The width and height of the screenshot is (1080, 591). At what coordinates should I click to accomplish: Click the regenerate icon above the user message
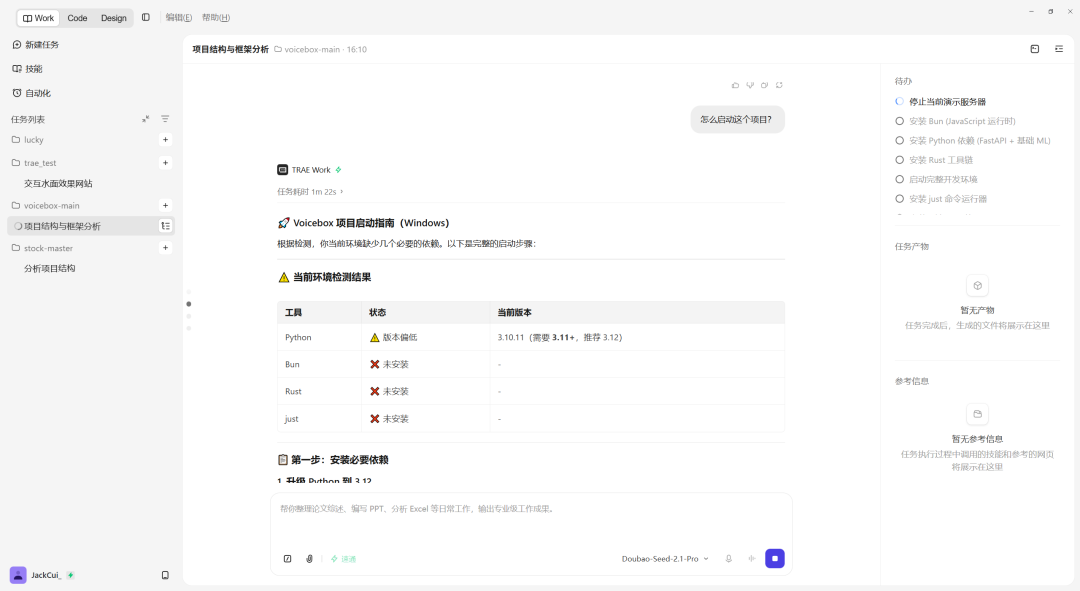click(779, 85)
